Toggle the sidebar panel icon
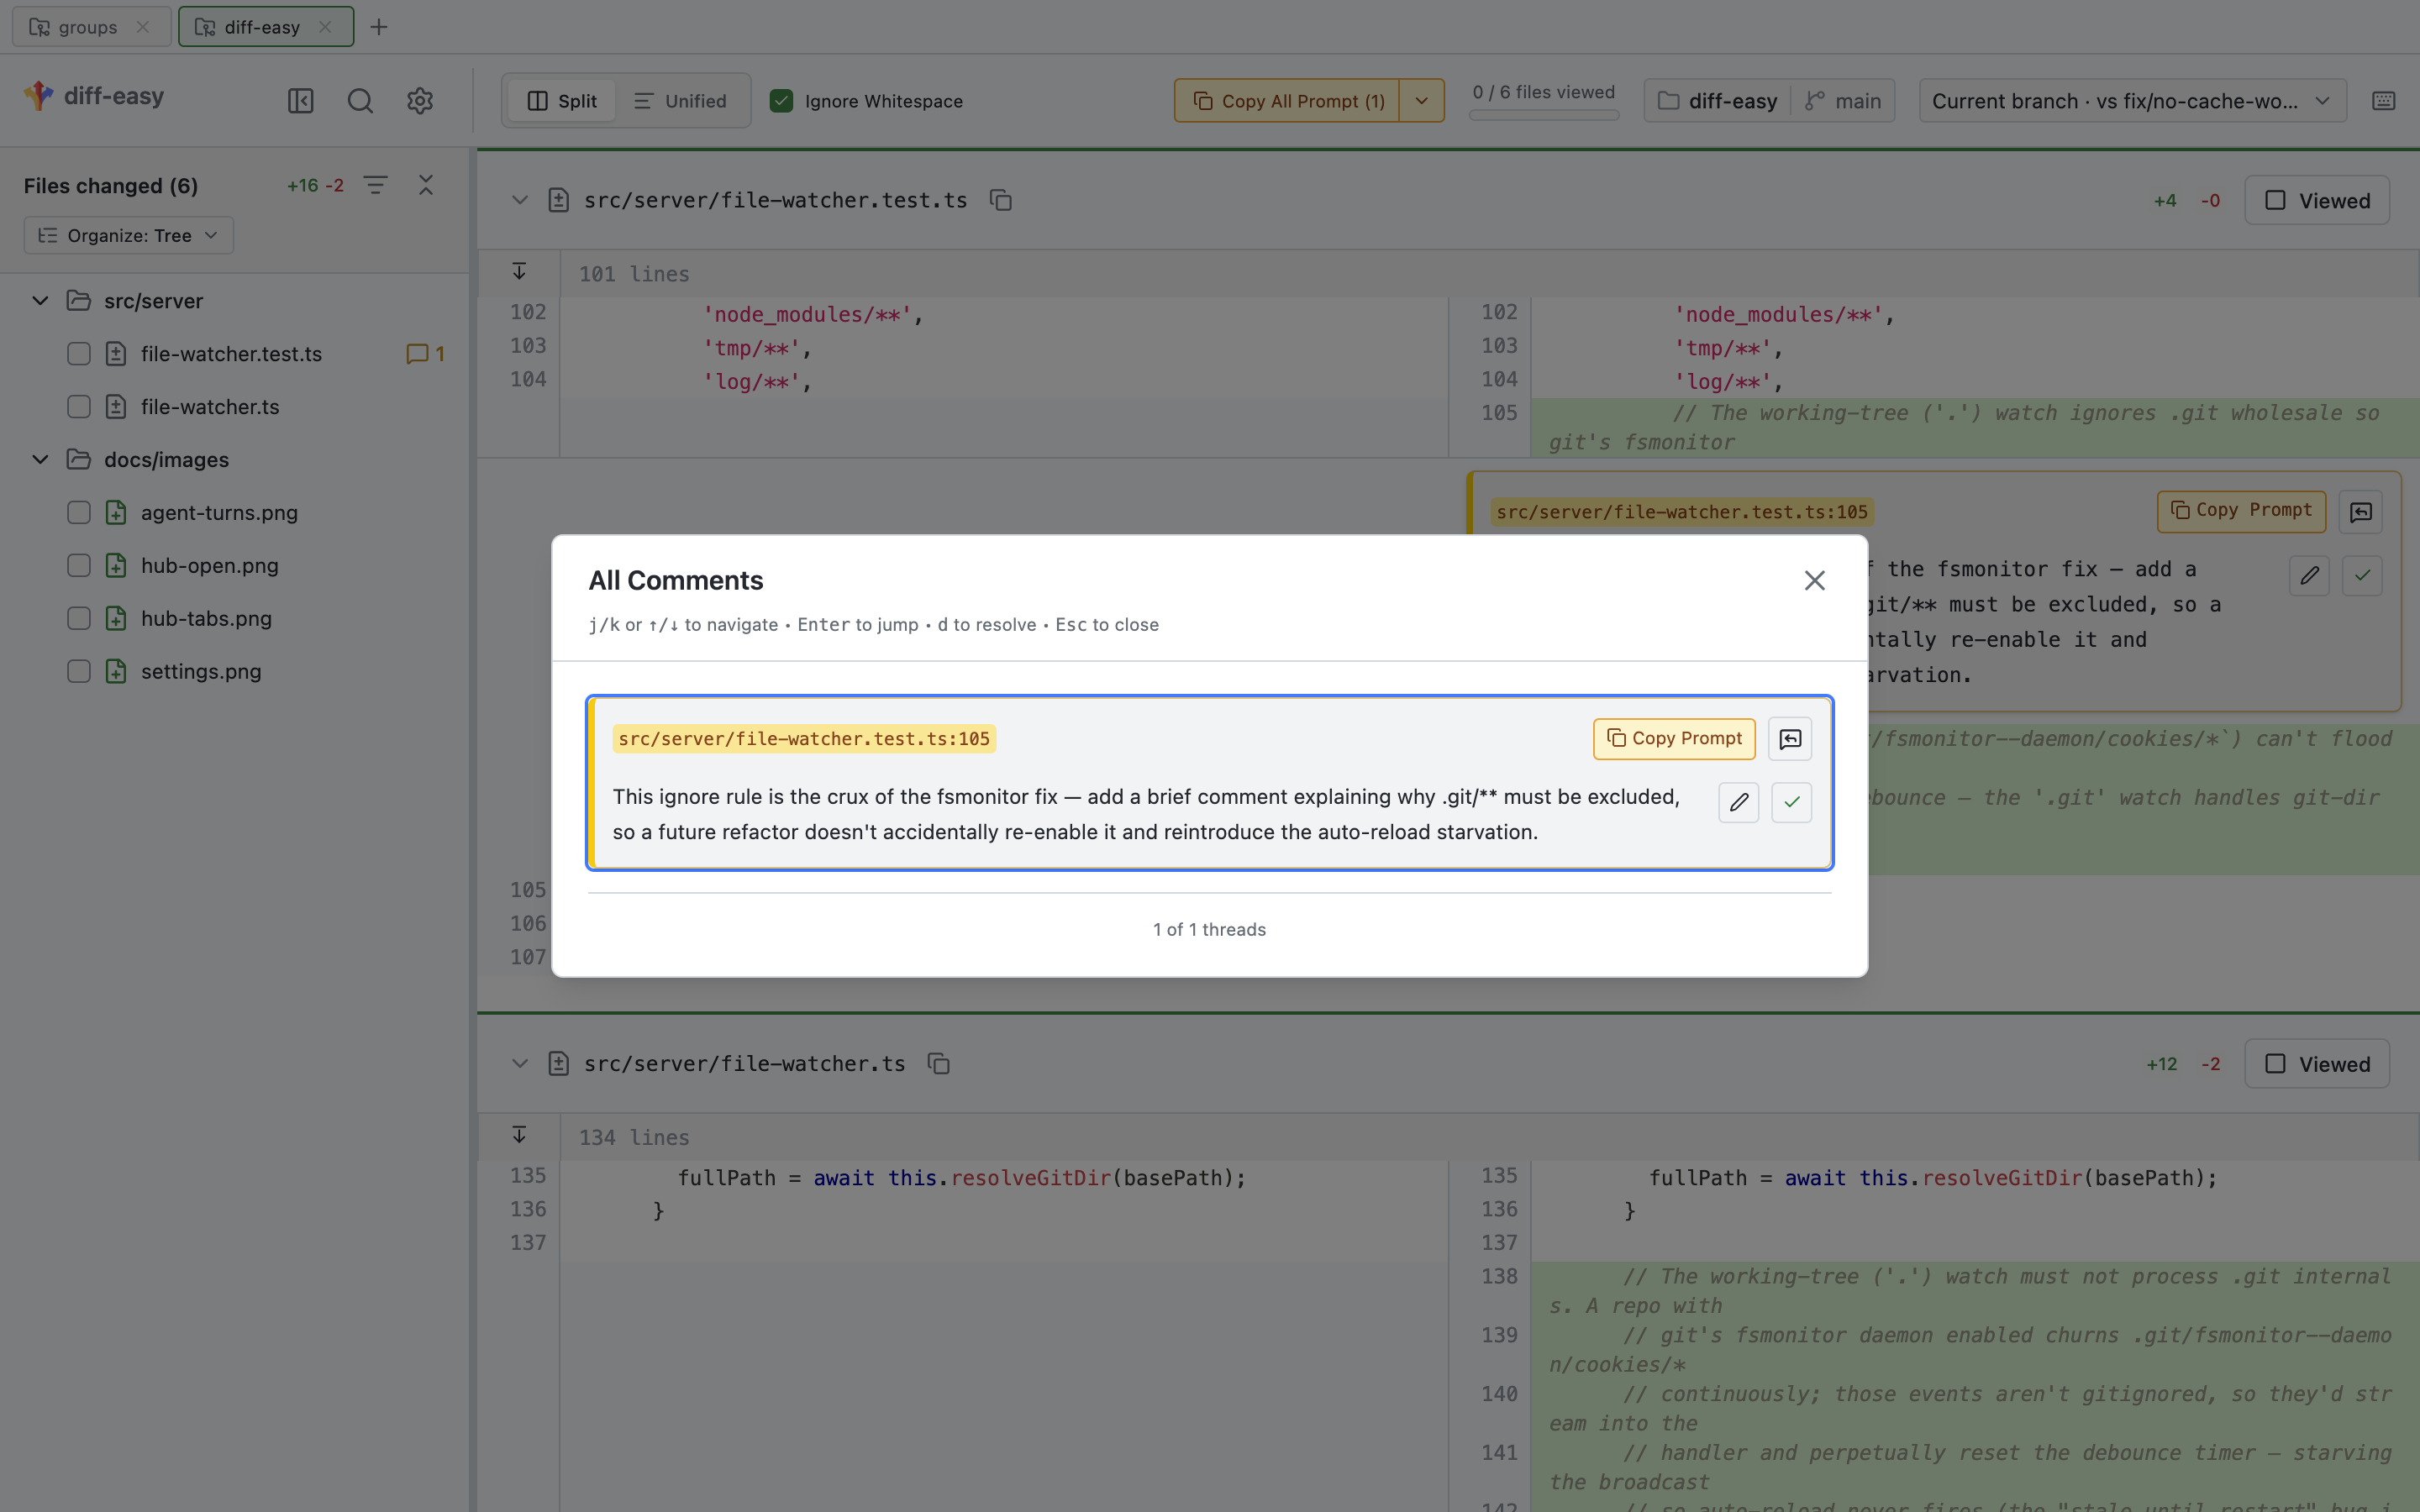The image size is (2420, 1512). click(x=300, y=101)
